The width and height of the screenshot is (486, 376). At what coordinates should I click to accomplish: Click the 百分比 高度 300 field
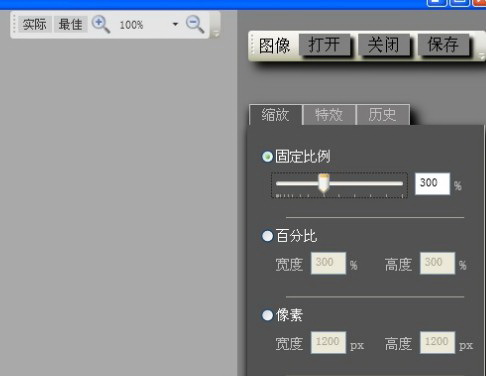click(x=437, y=263)
